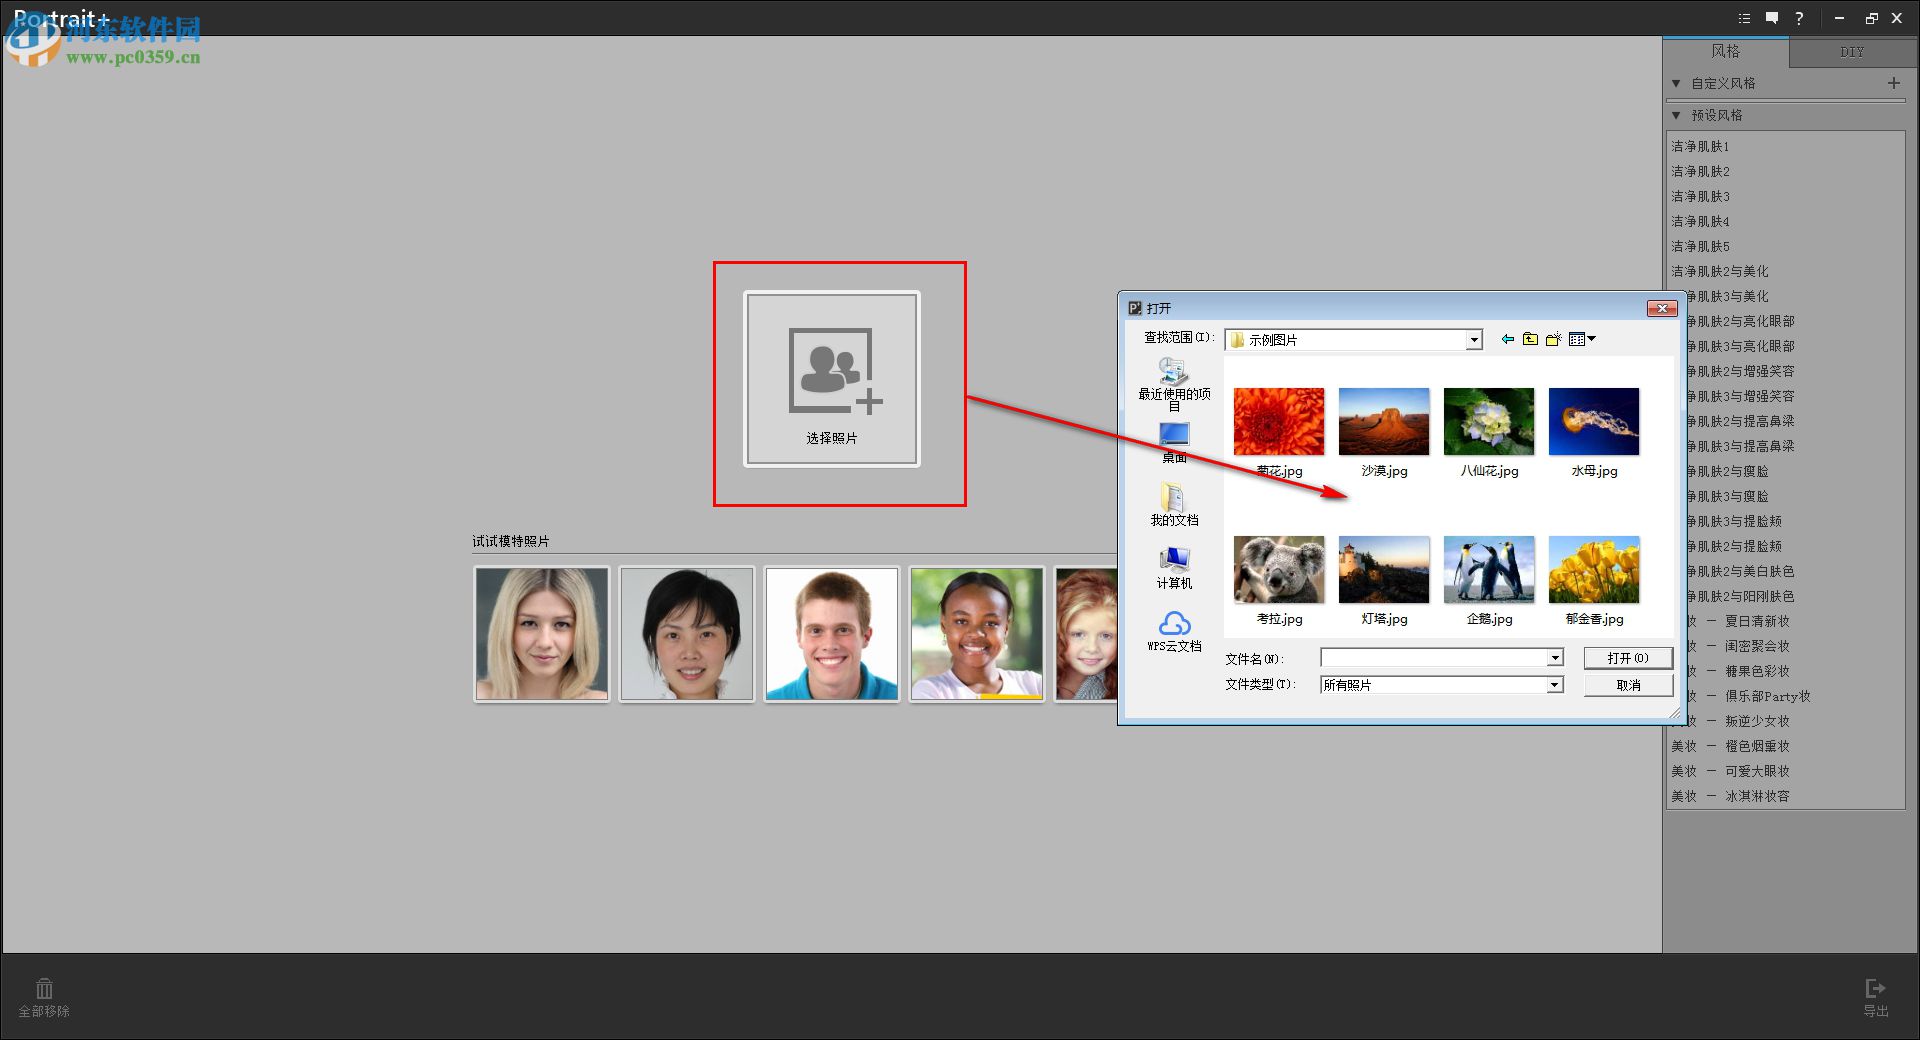
Task: Open the 文件类型 file type dropdown
Action: pos(1554,684)
